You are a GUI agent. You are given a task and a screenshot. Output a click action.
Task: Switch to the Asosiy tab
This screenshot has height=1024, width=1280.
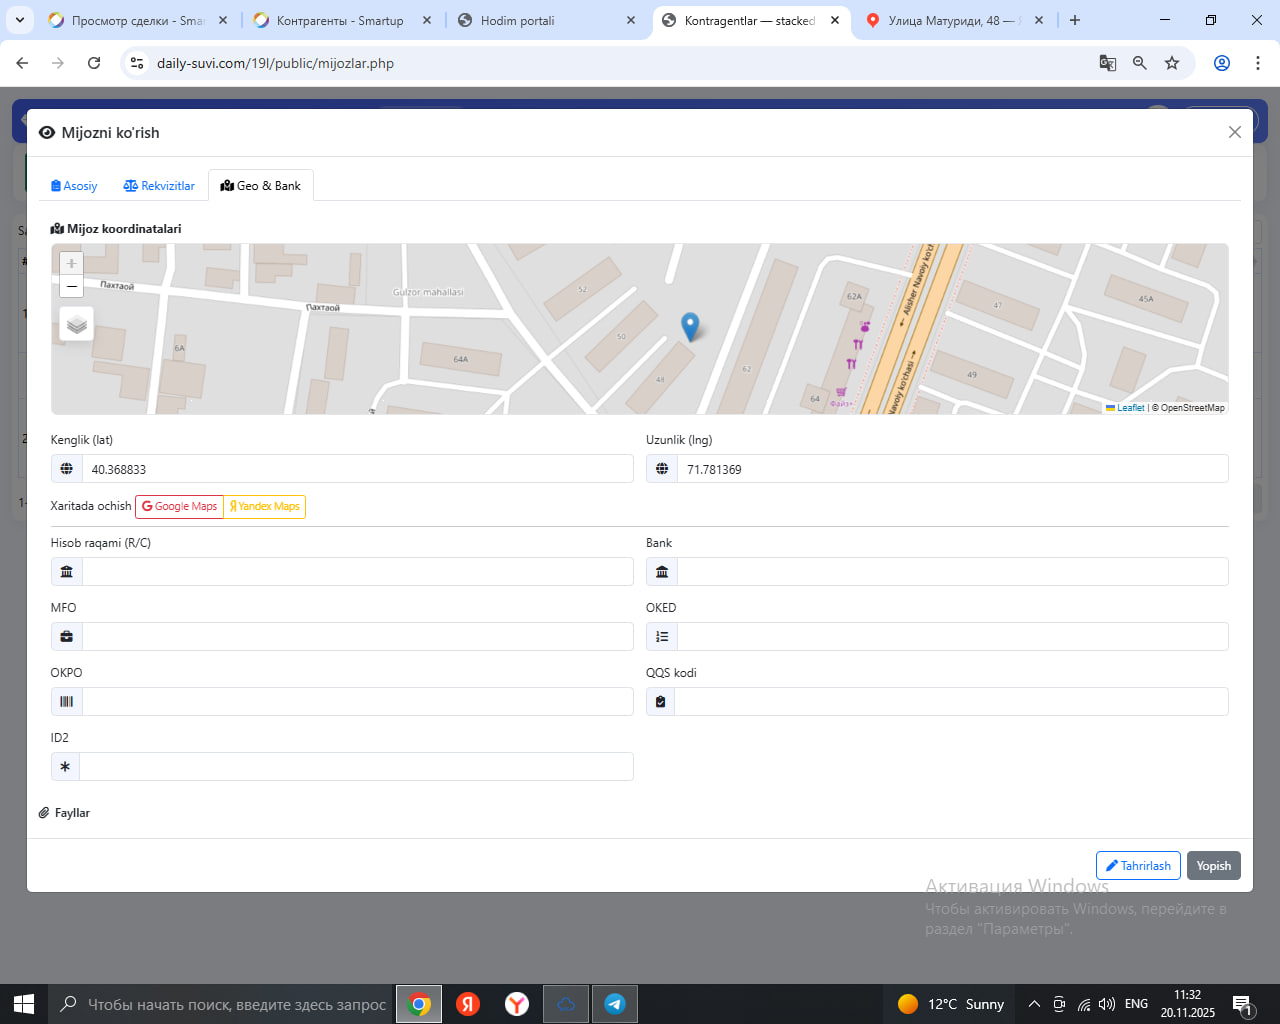tap(74, 186)
